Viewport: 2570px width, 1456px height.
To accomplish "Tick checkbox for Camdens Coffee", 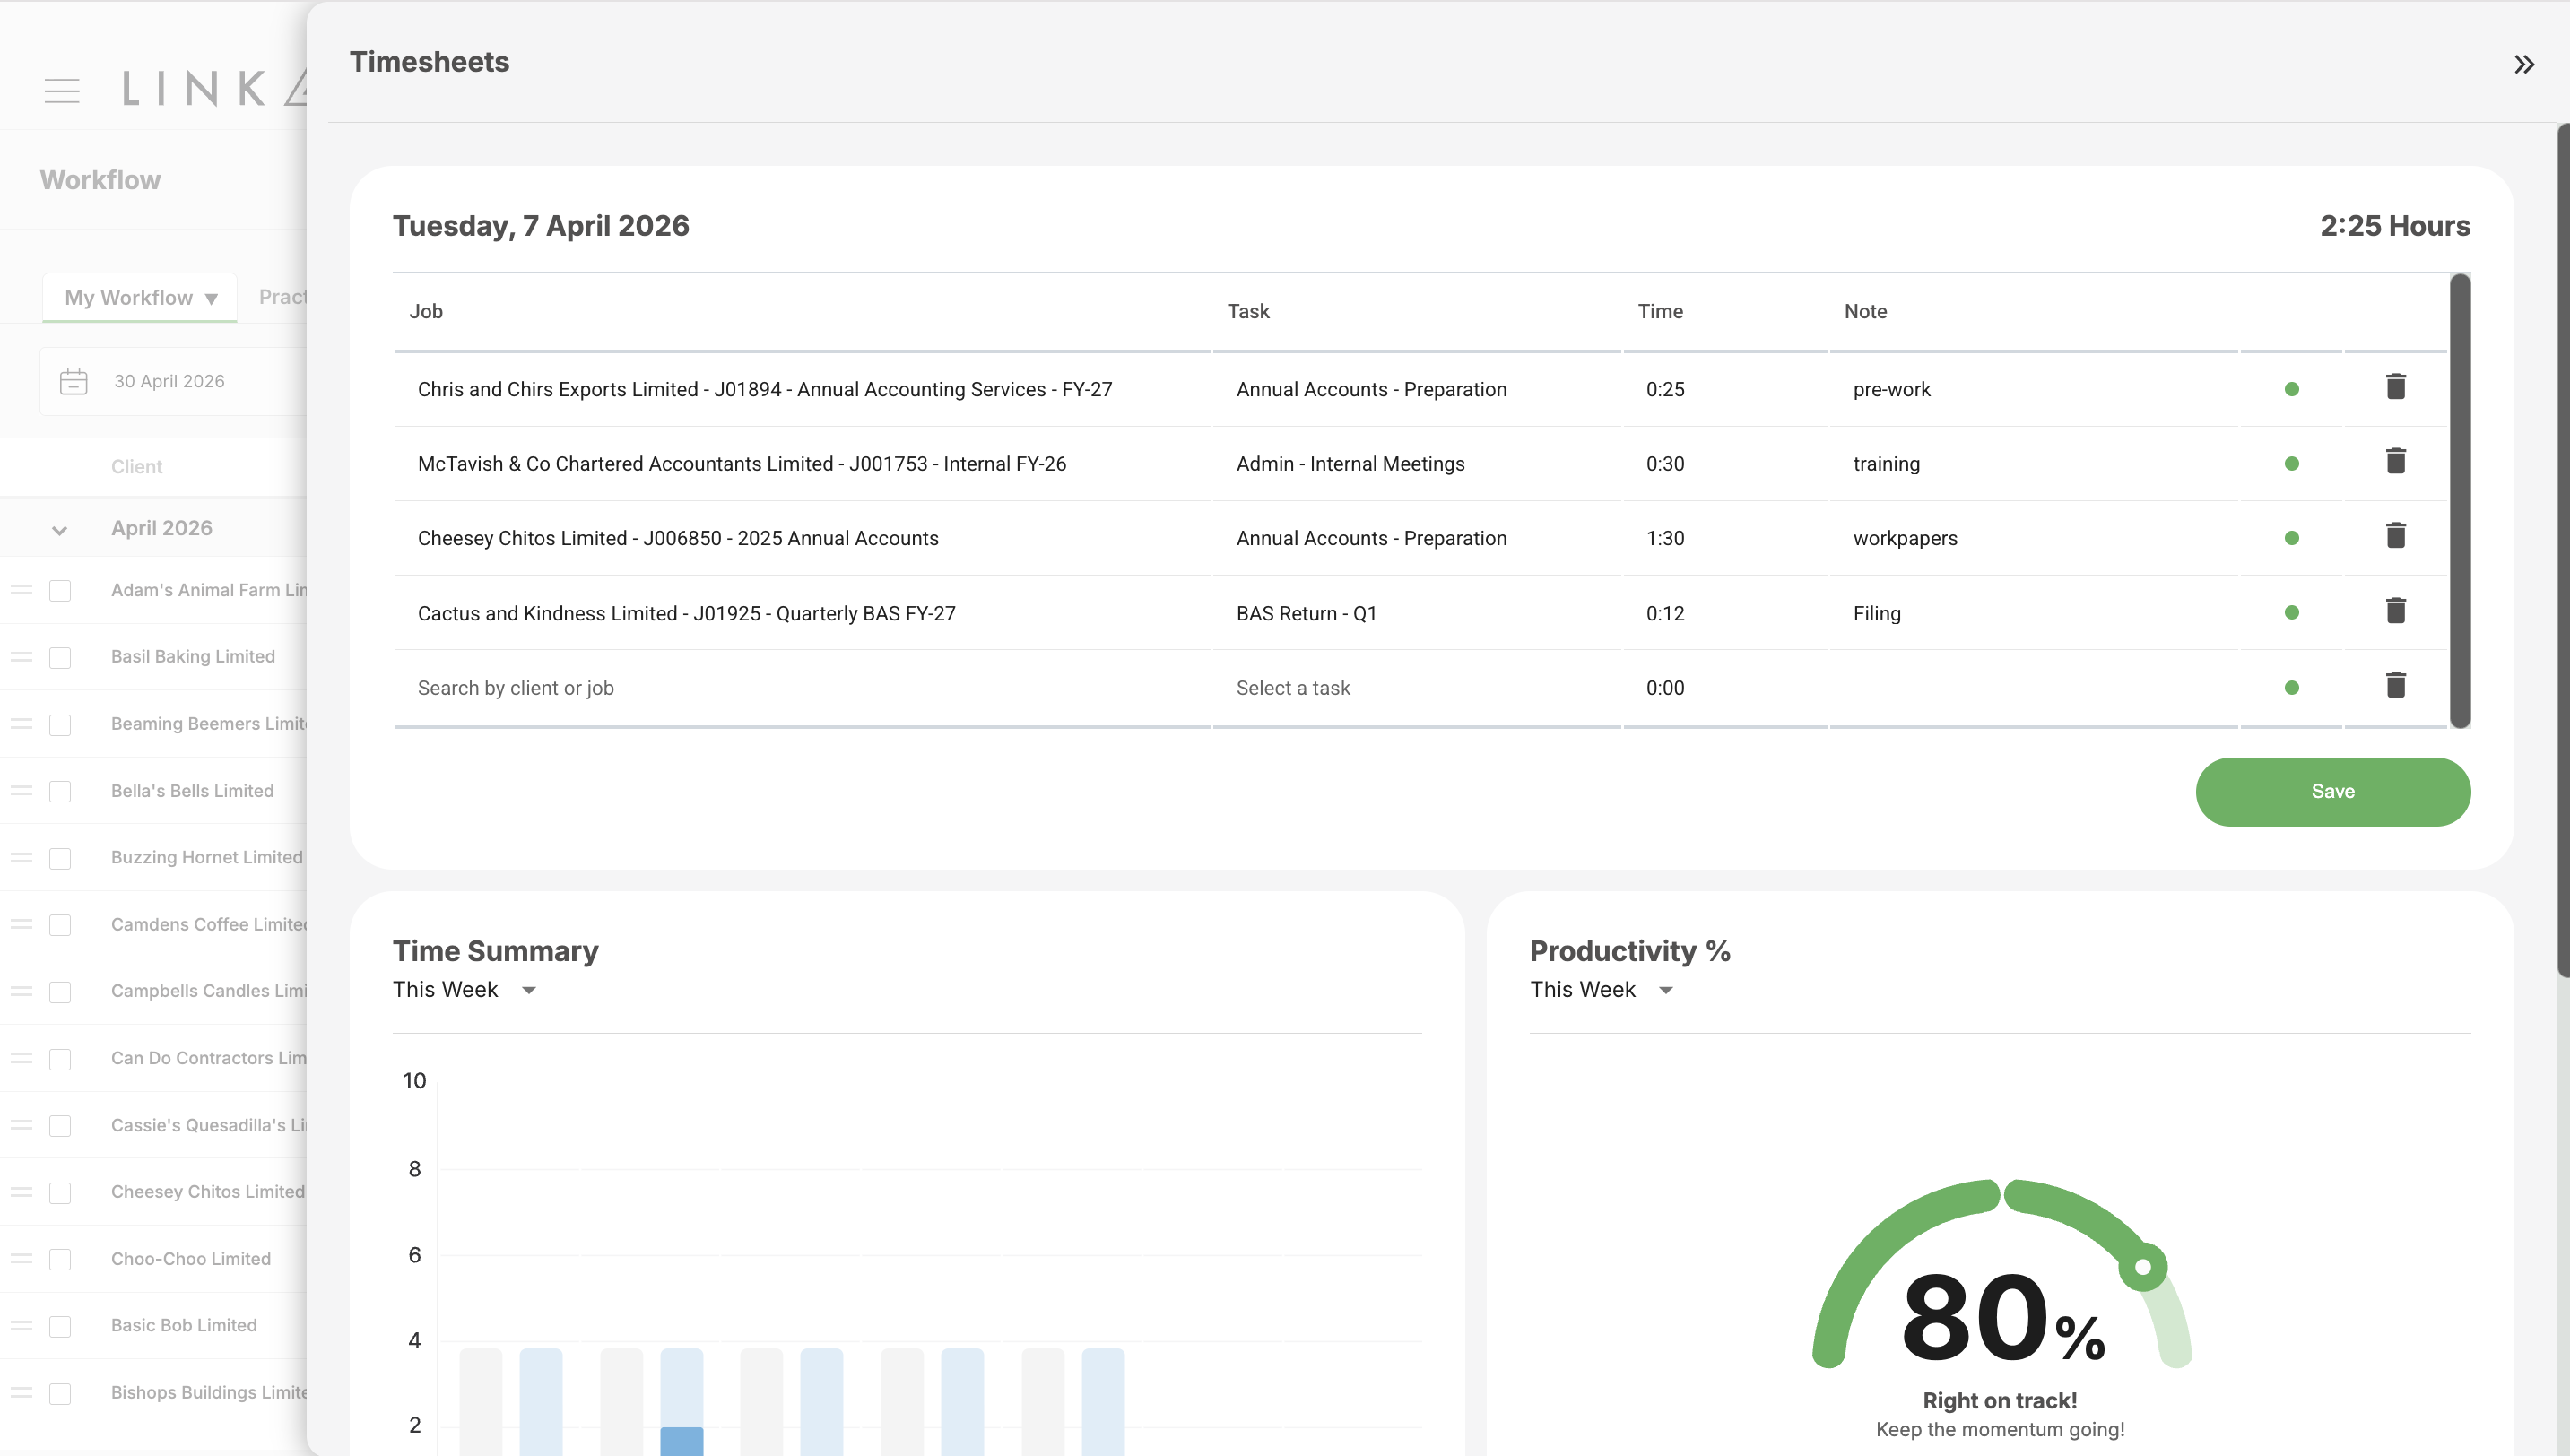I will click(x=60, y=925).
